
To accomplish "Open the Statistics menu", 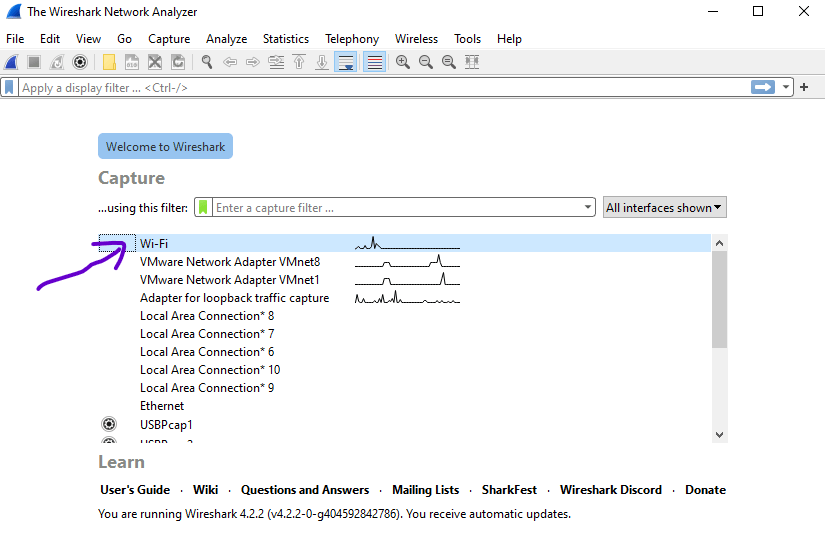I will 286,39.
